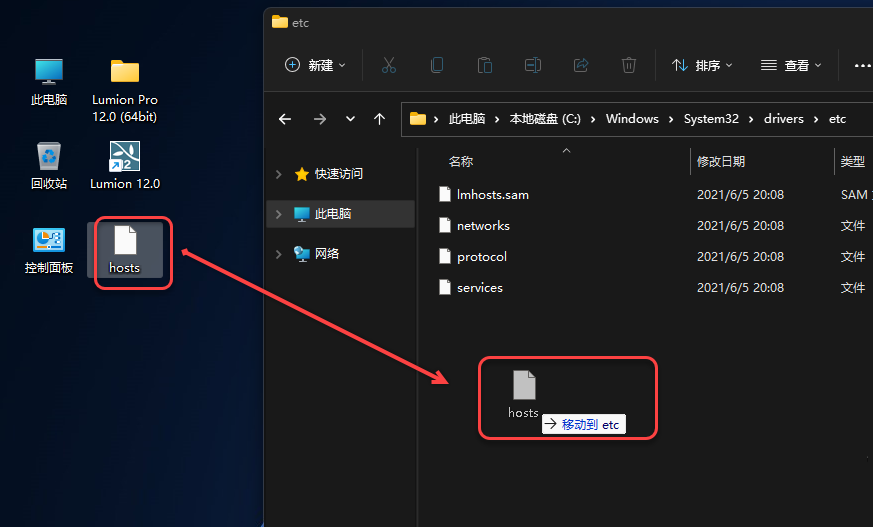Screen dimensions: 873x527
Task: Expand the 此电脑 tree node arrow
Action: pyautogui.click(x=278, y=214)
